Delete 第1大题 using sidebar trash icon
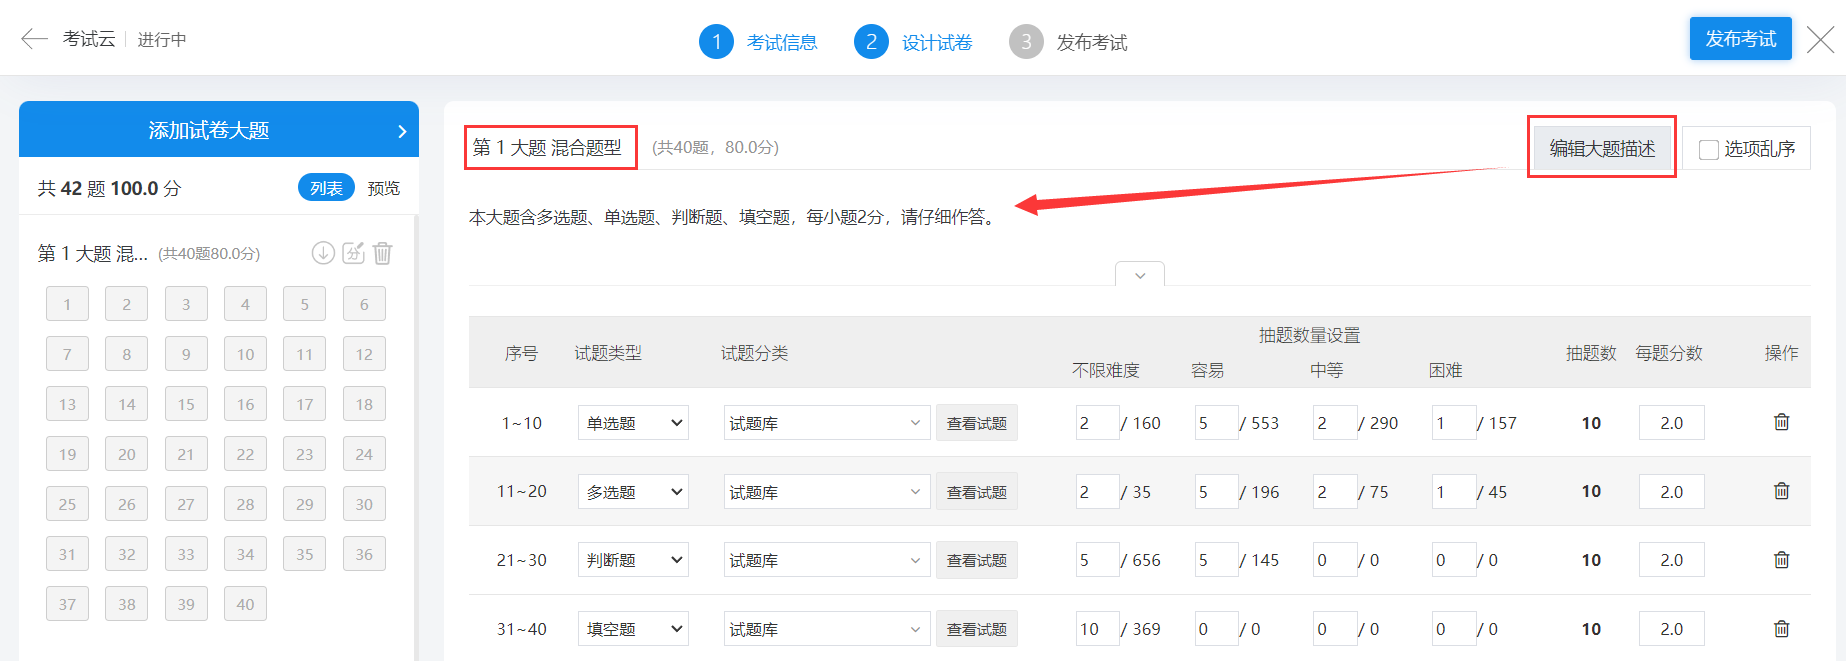Viewport: 1846px width, 661px height. tap(383, 253)
